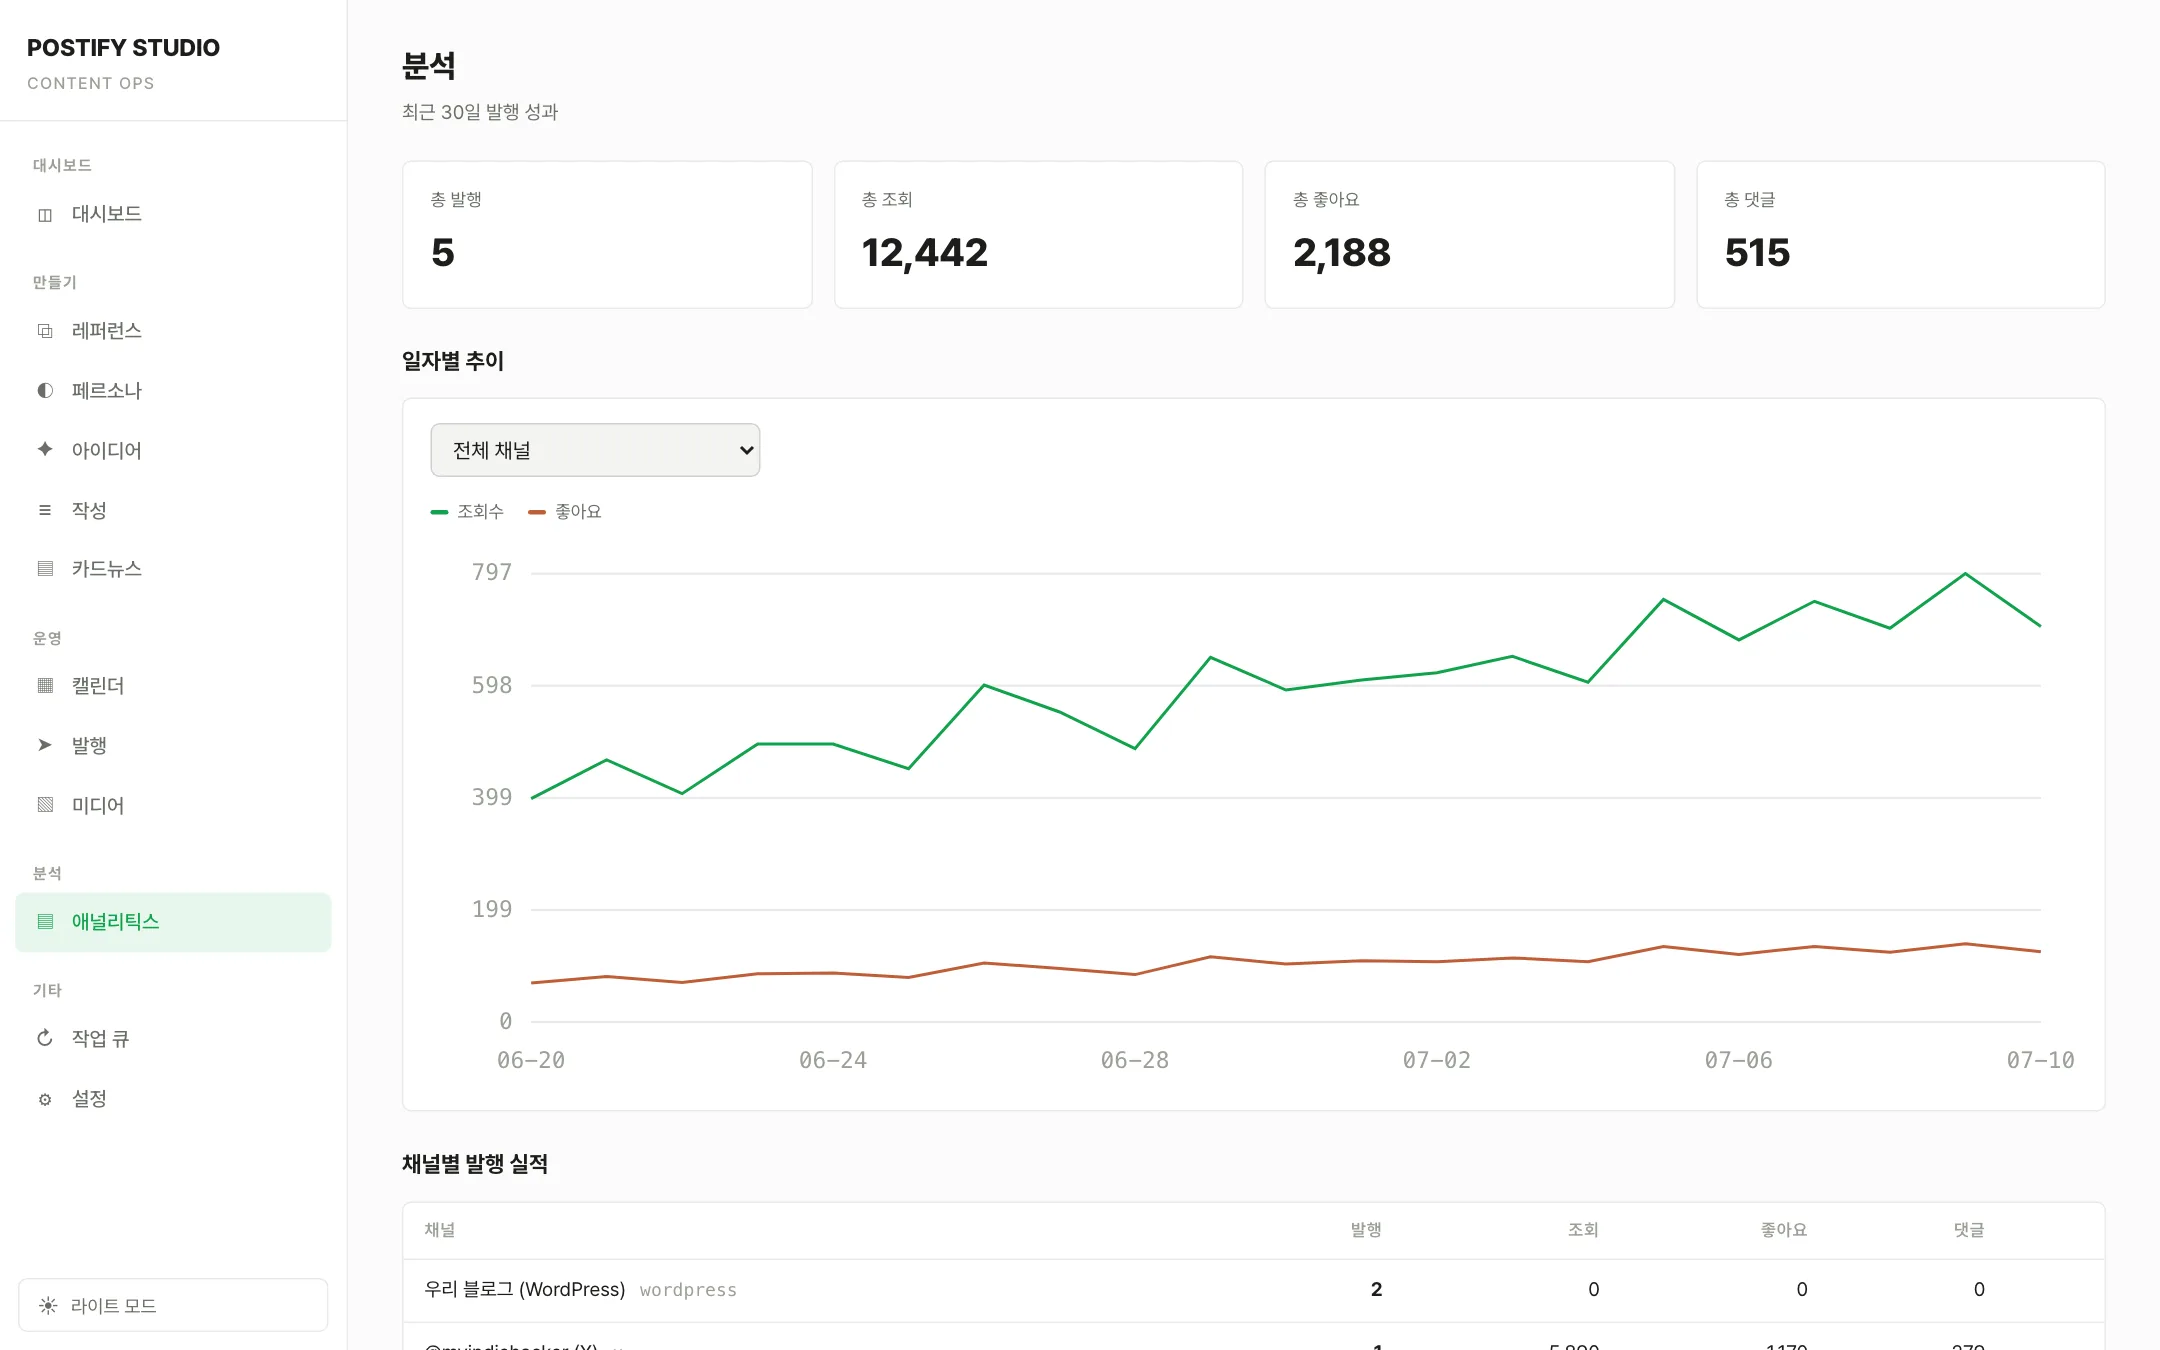Open the 전체 채널 dropdown
This screenshot has height=1350, width=2160.
(x=595, y=450)
